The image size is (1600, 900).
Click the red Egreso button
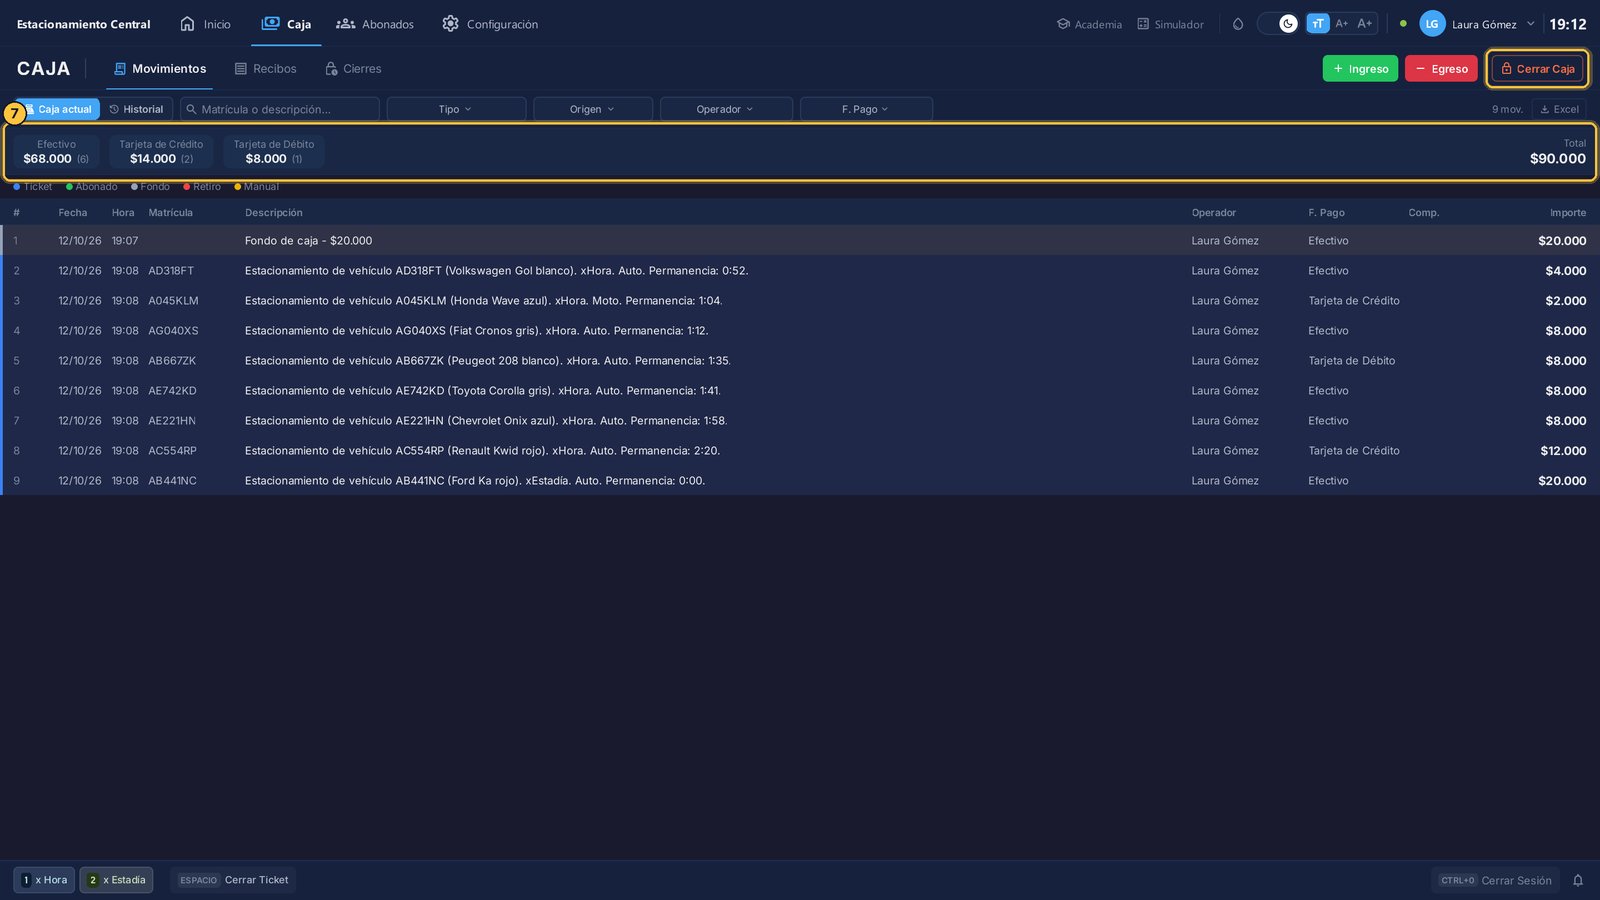1441,69
